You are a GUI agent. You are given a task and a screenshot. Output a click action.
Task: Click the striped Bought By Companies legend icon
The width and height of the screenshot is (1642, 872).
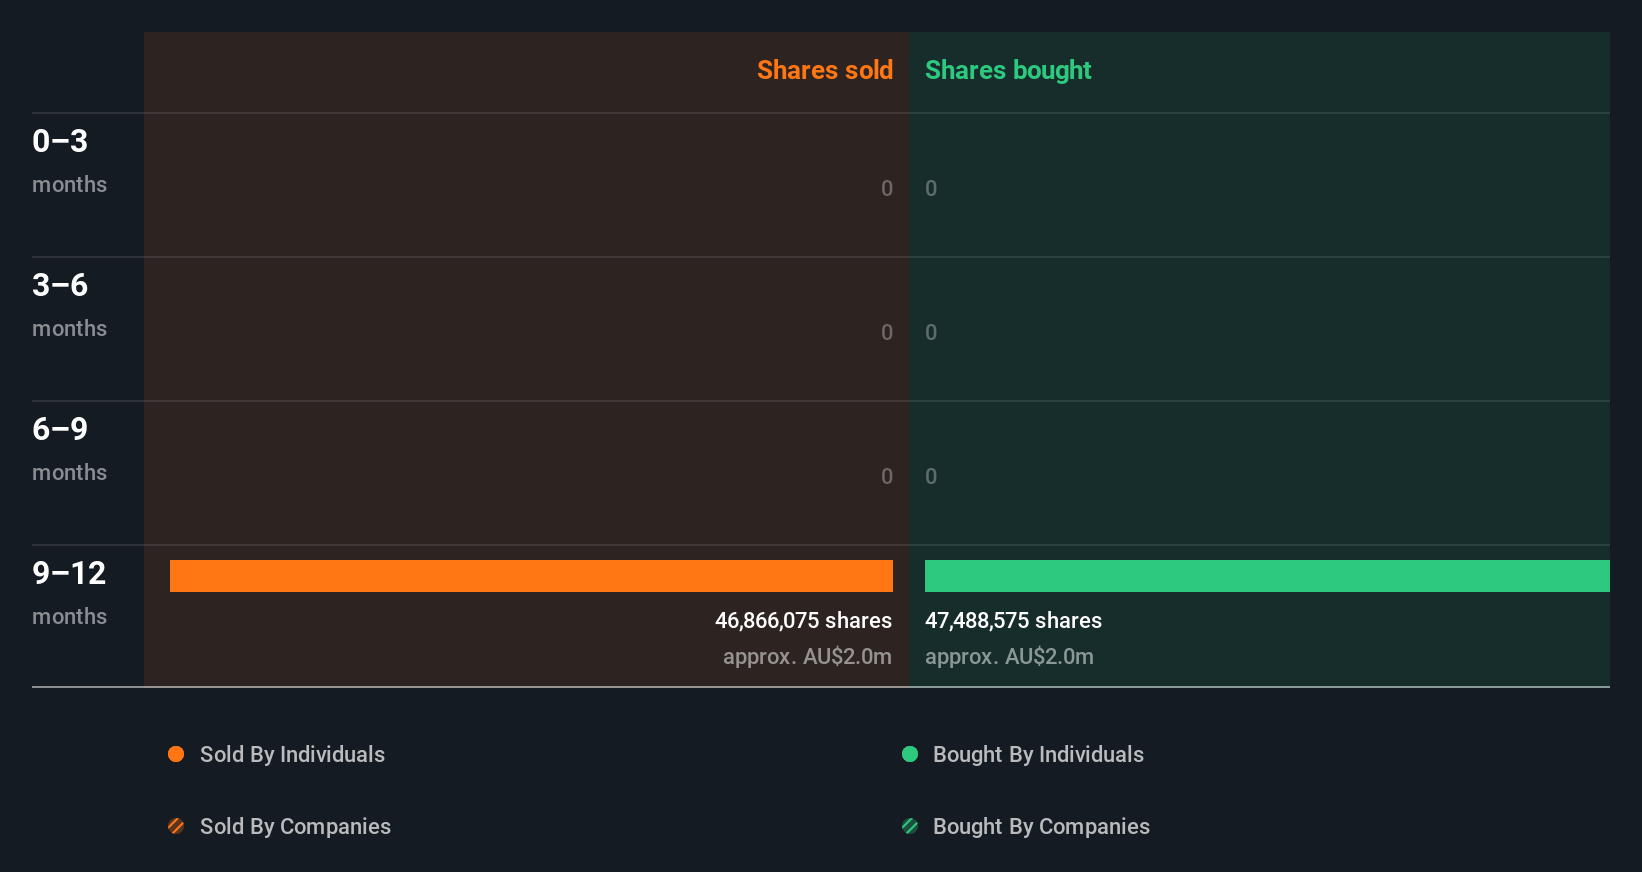(910, 826)
